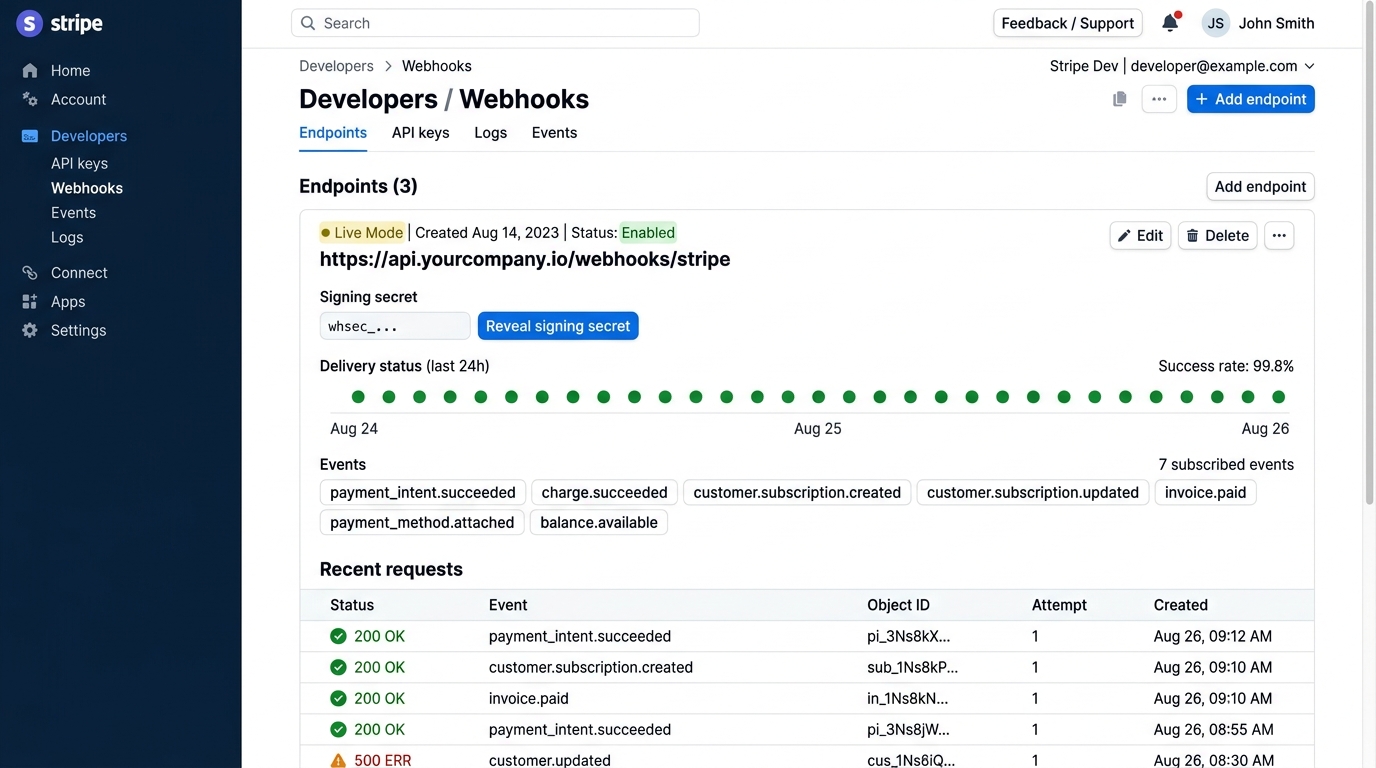
Task: Click object ID pi_3Ns8kX...
Action: [x=908, y=636]
